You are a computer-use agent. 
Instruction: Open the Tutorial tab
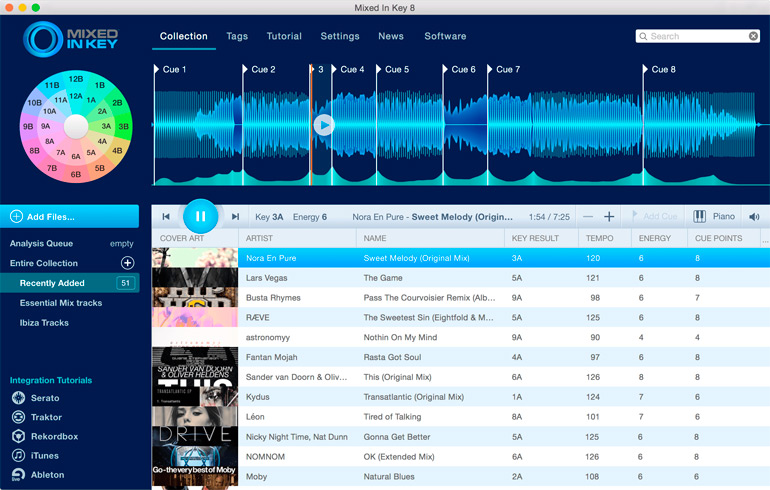click(x=284, y=36)
